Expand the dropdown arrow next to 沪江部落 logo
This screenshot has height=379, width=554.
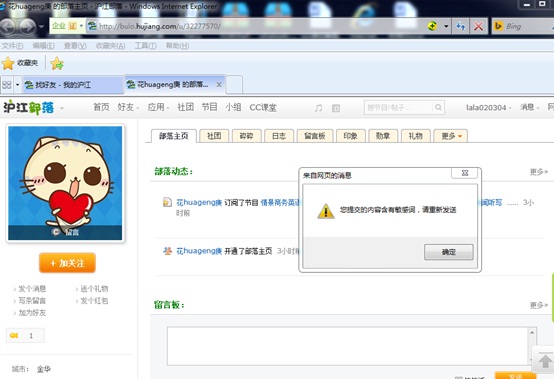pos(62,108)
